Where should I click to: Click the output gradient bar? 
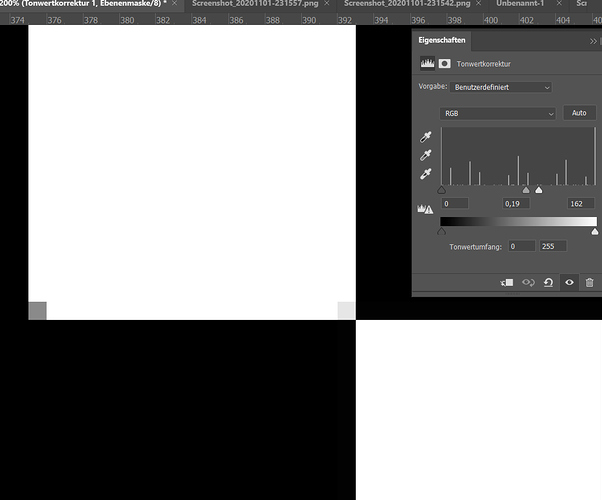pos(518,222)
